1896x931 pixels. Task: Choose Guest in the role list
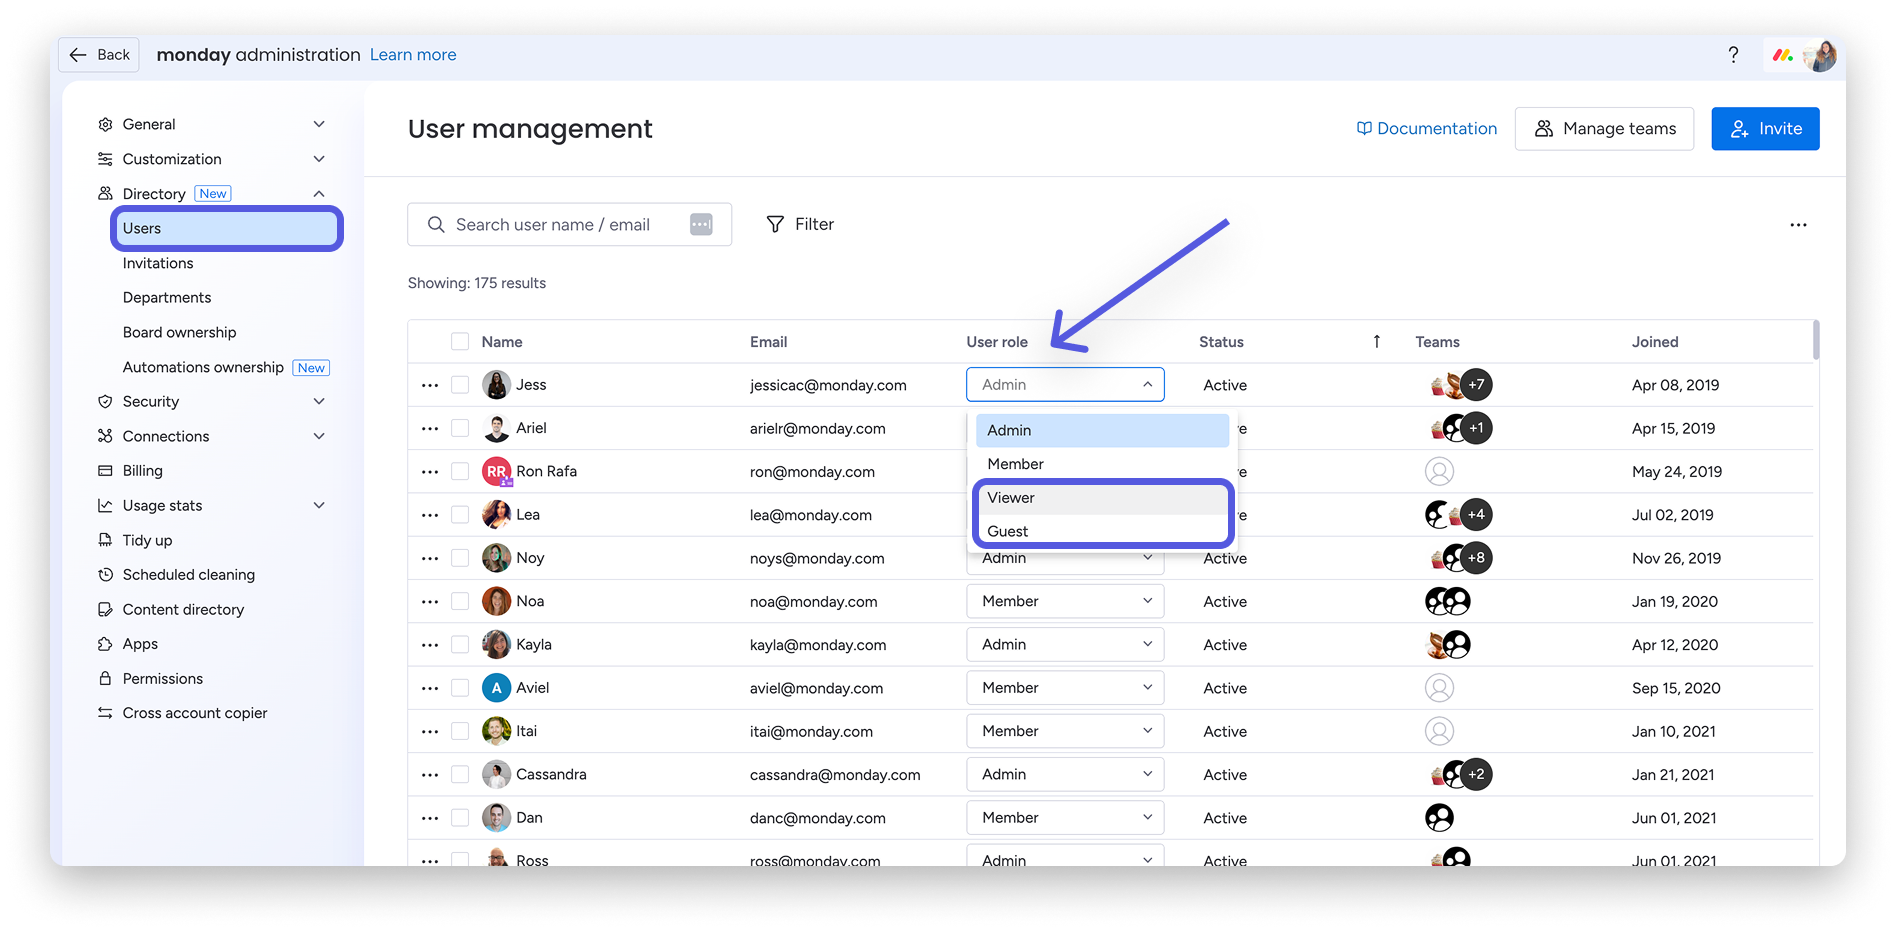click(1102, 531)
